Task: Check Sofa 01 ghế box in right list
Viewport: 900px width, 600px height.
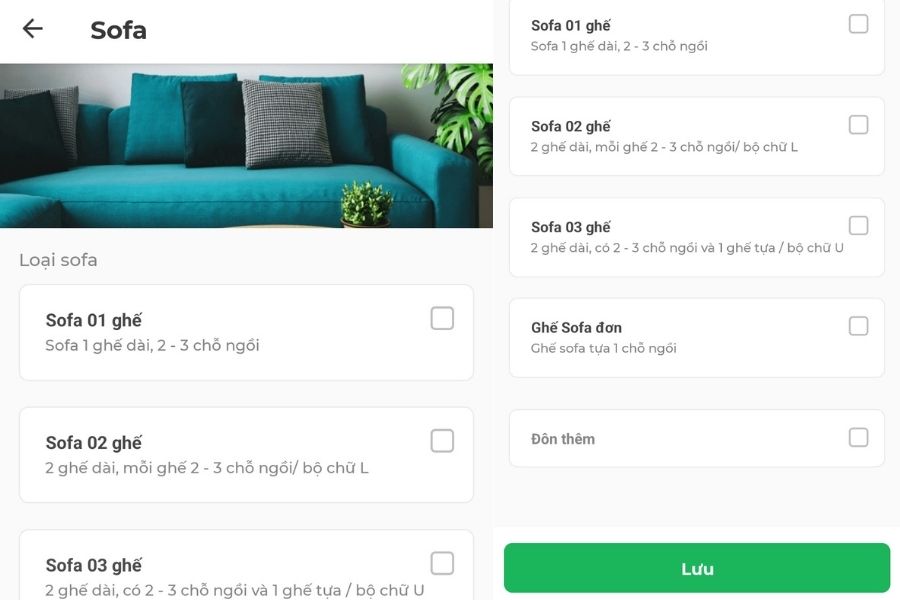Action: click(x=858, y=24)
